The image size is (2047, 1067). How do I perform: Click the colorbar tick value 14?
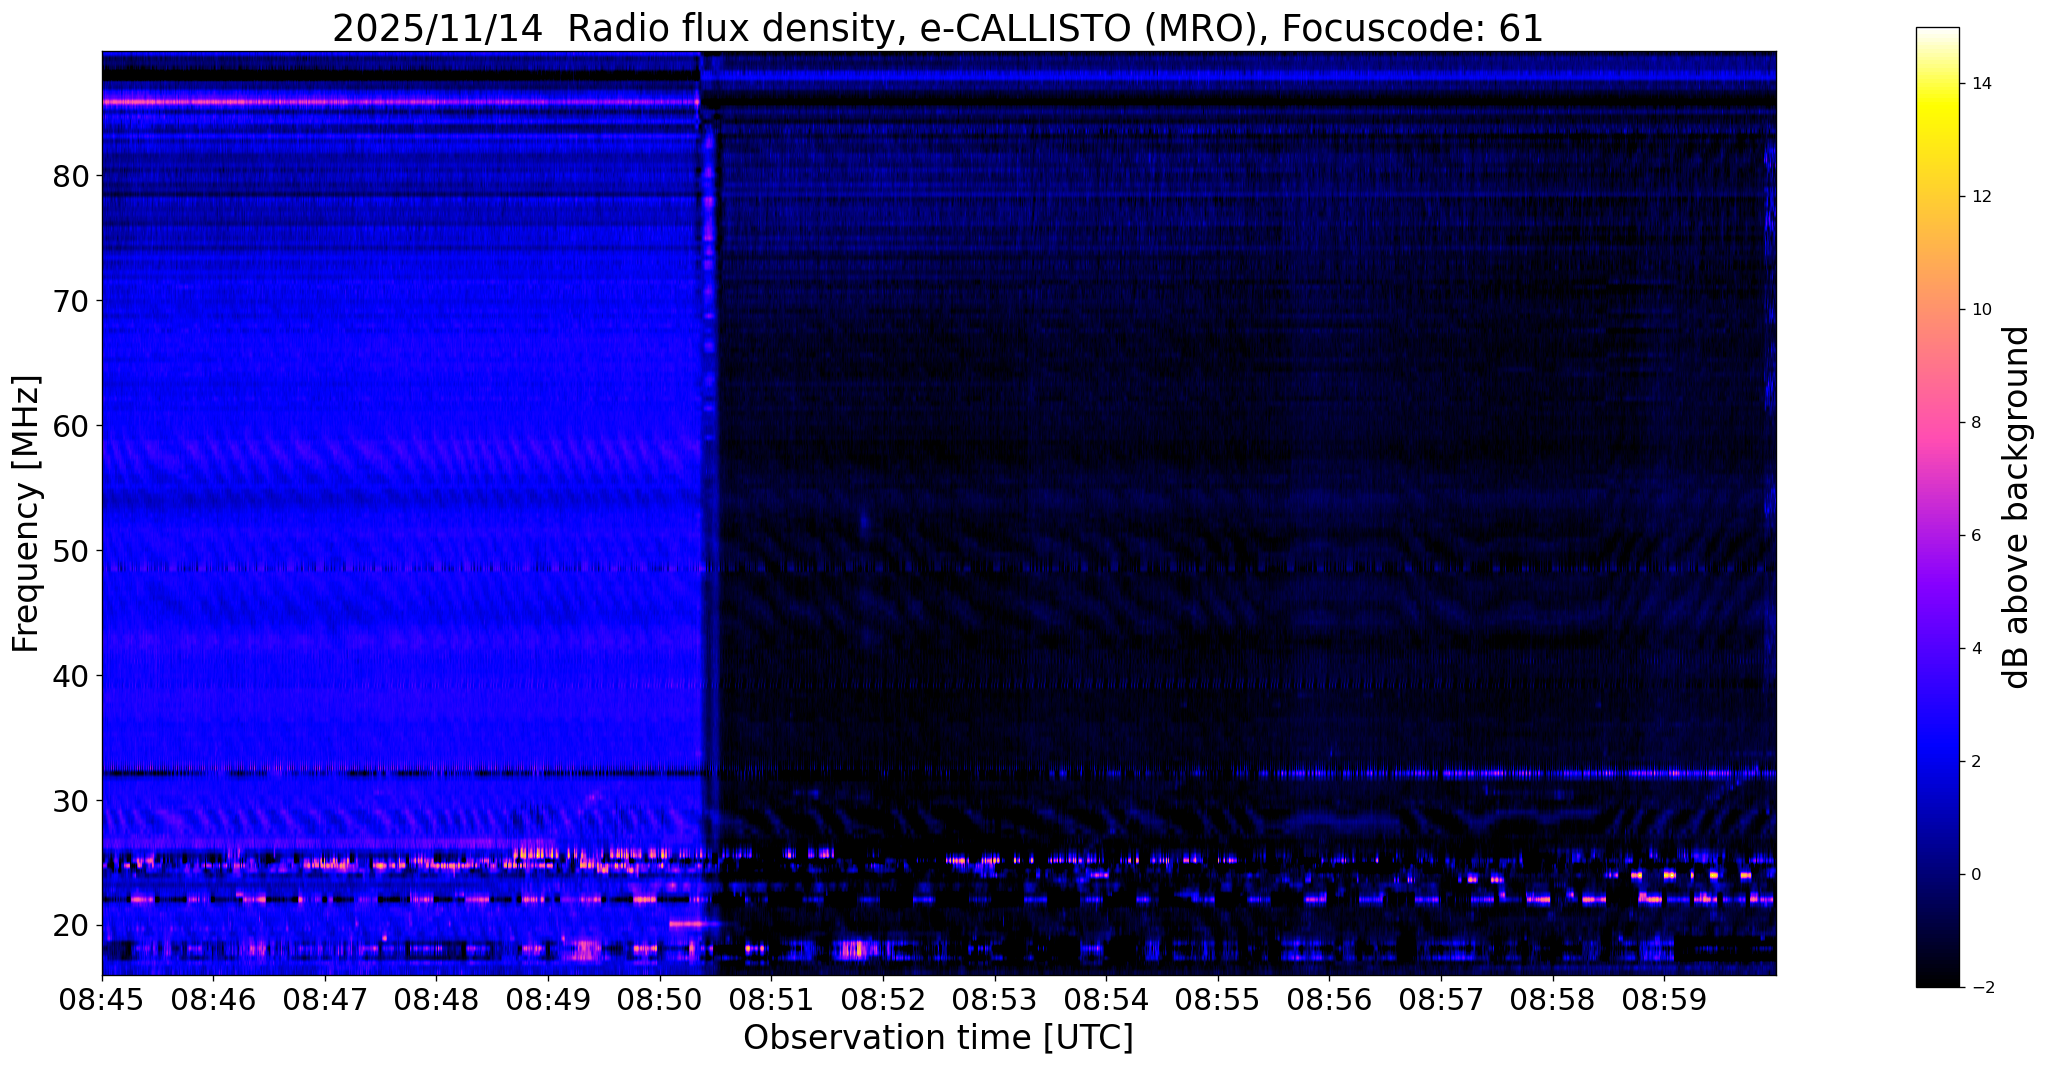point(1980,84)
